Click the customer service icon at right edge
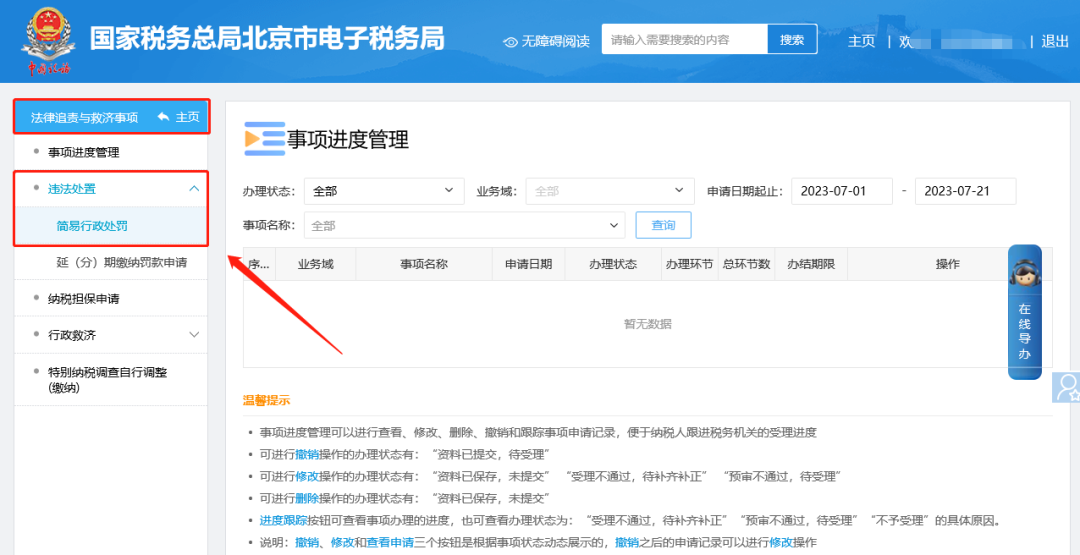The width and height of the screenshot is (1080, 555). coord(1067,387)
